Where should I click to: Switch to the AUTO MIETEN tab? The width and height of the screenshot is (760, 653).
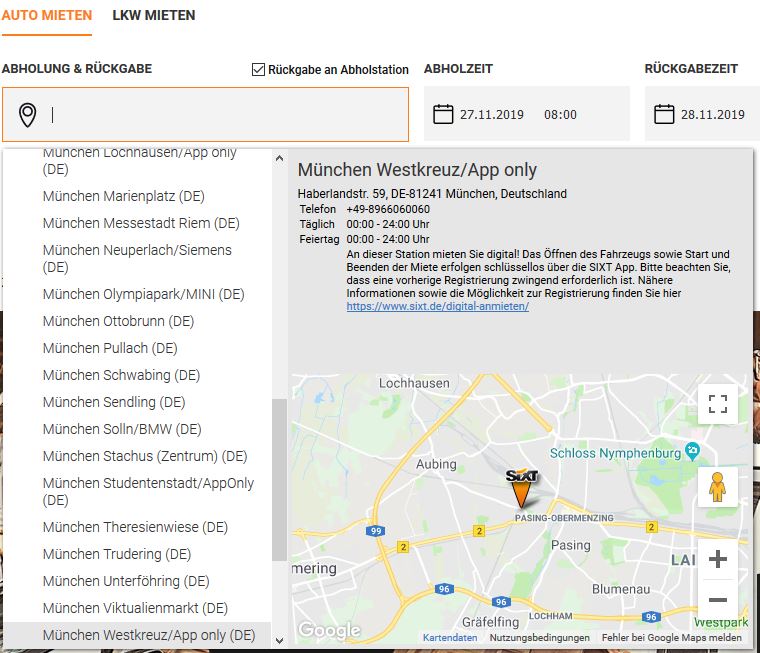[47, 16]
